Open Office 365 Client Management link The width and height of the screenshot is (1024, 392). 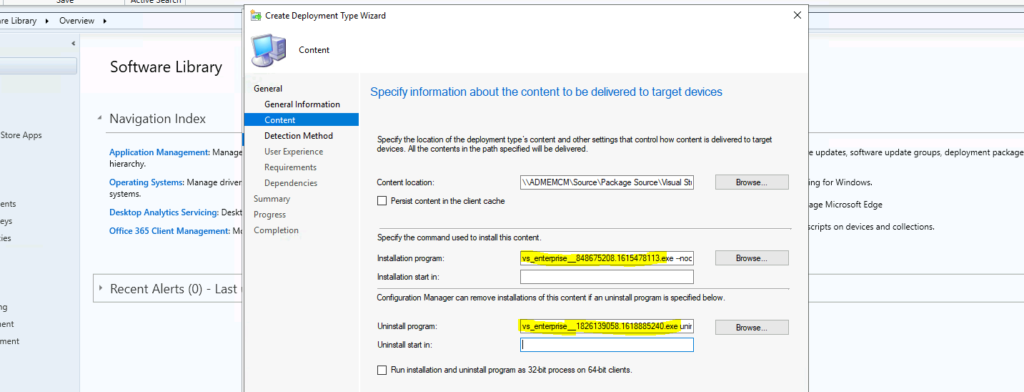coord(169,231)
